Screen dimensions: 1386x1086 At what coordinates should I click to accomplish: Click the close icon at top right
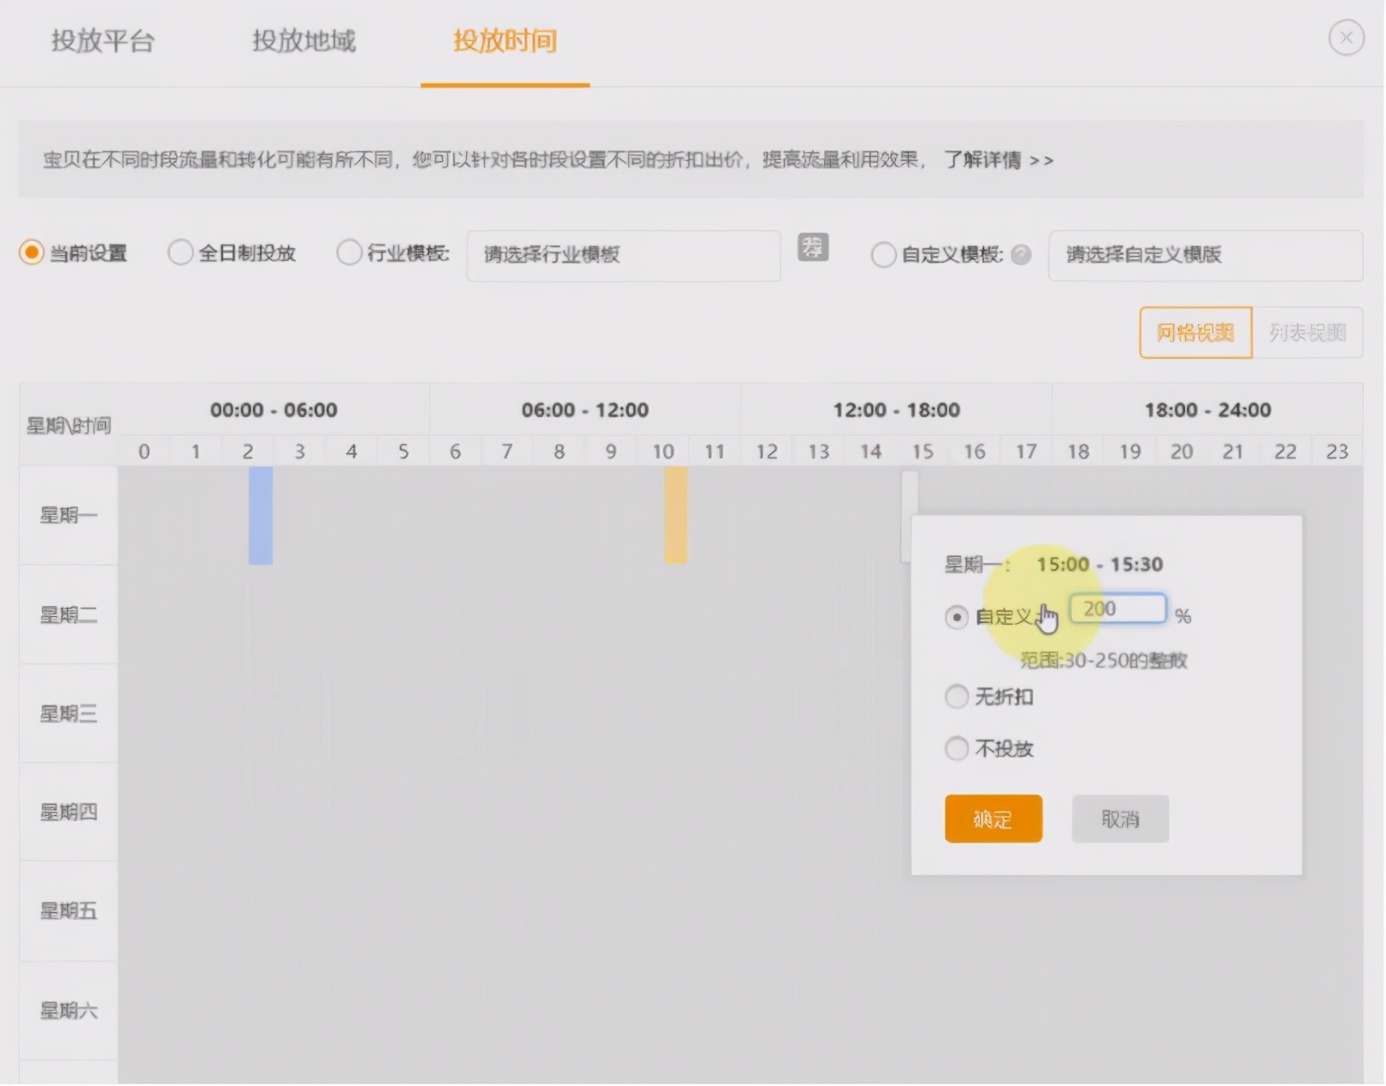(x=1346, y=37)
